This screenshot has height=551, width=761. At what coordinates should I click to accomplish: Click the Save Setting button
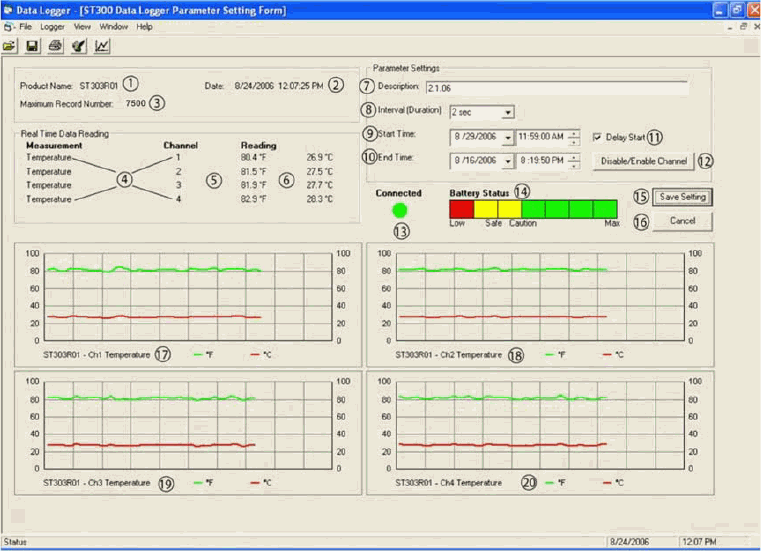click(682, 197)
